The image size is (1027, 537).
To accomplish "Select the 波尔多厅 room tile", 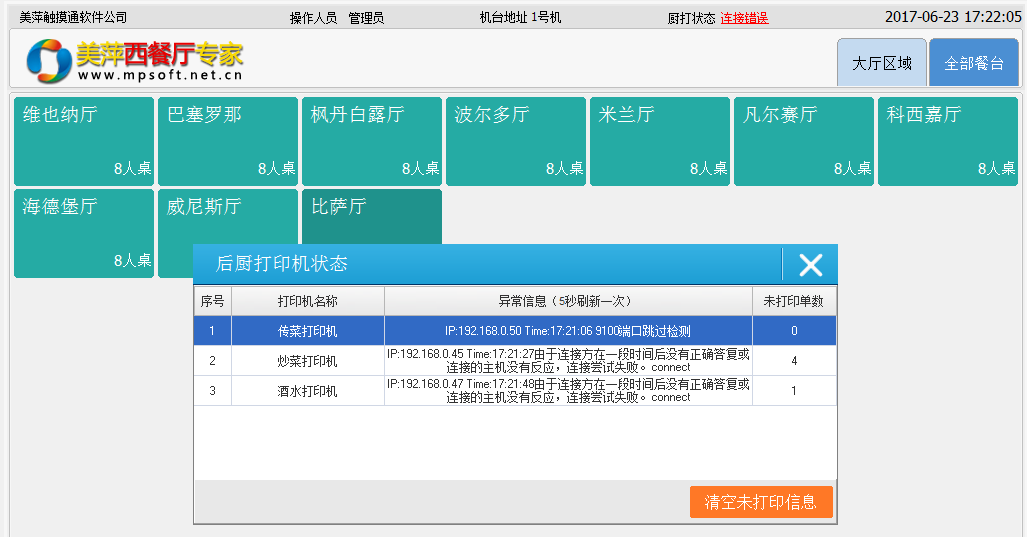I will [x=516, y=141].
